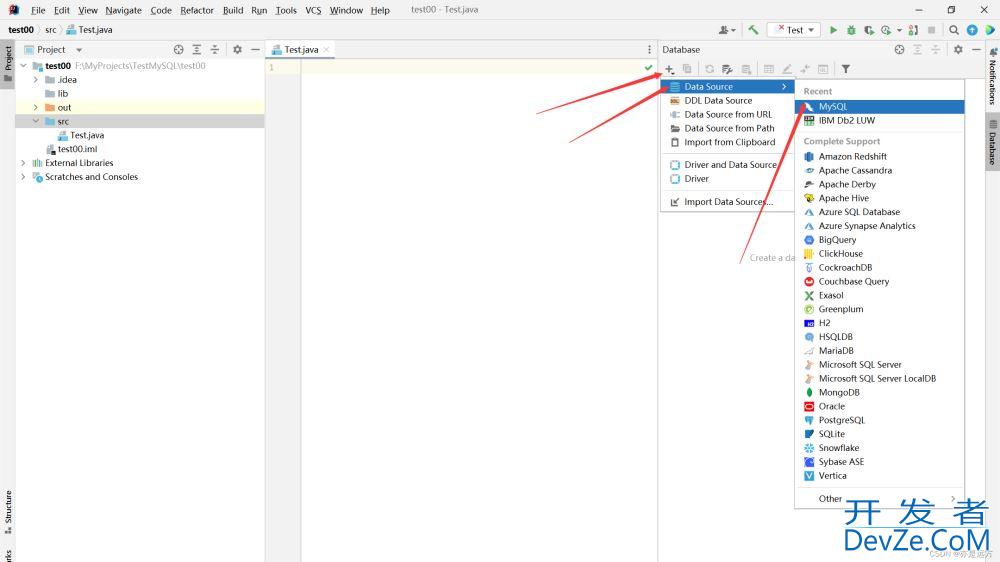Expand the External Libraries node
The width and height of the screenshot is (1000, 562).
[24, 163]
